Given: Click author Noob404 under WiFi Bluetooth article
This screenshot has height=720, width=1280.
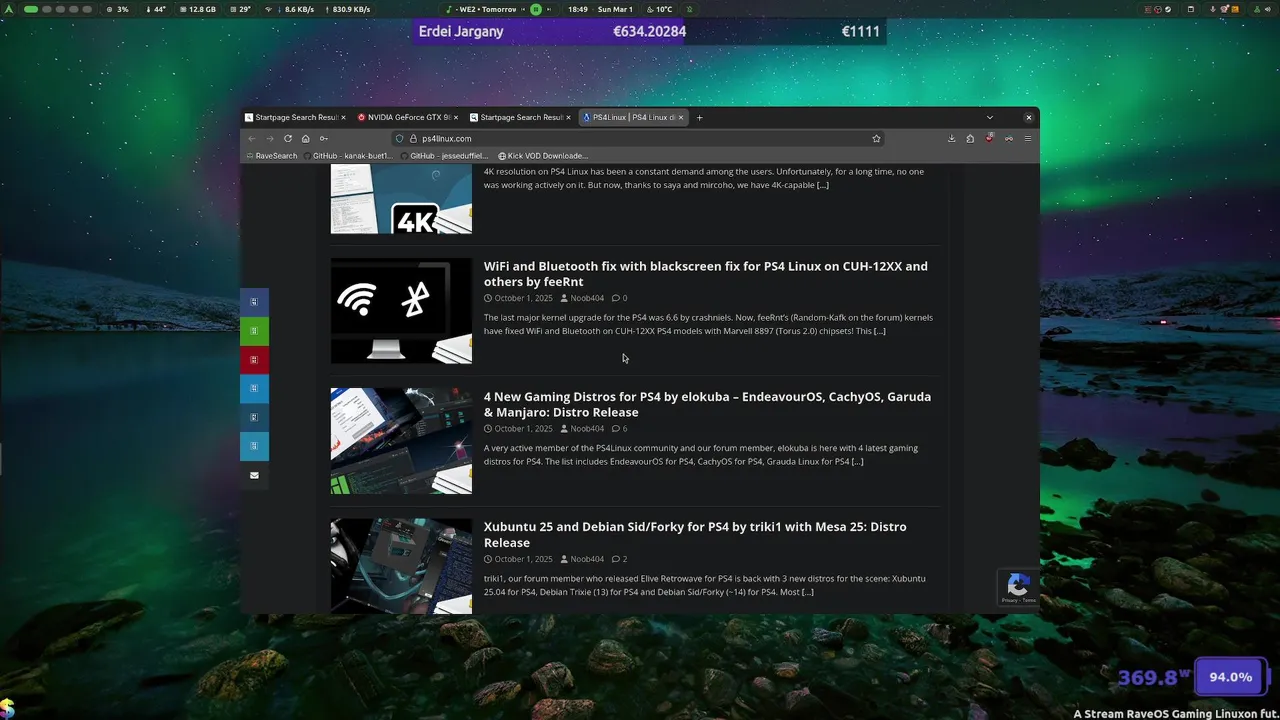Looking at the screenshot, I should coord(587,298).
